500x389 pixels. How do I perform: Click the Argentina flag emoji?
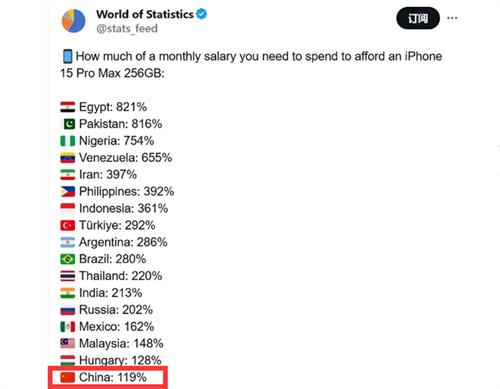coord(68,242)
